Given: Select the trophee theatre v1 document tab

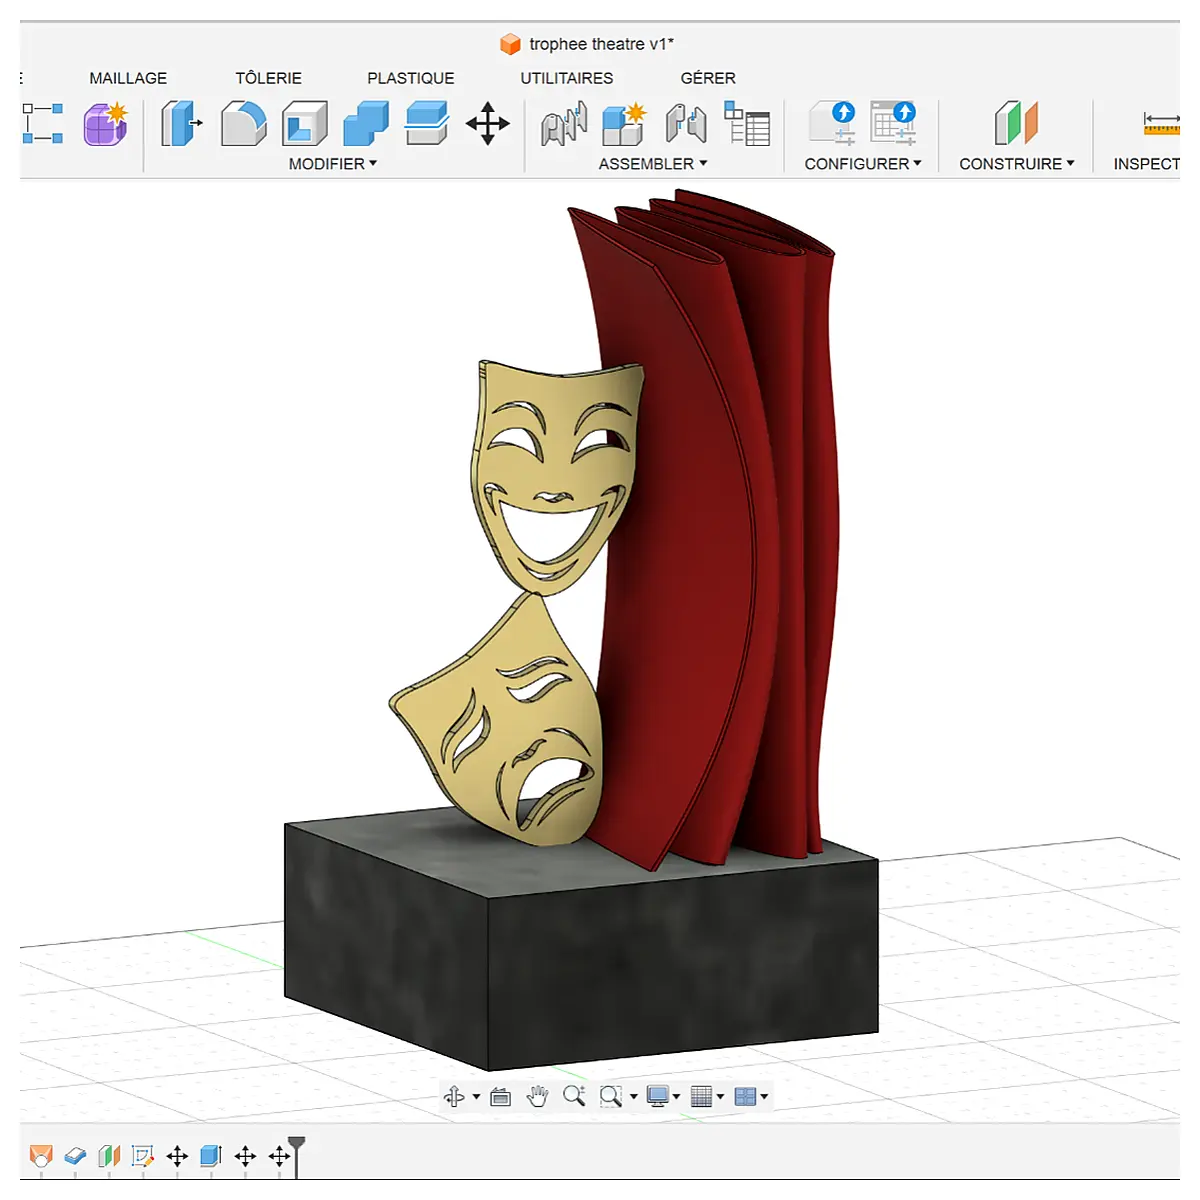Looking at the screenshot, I should click(587, 44).
